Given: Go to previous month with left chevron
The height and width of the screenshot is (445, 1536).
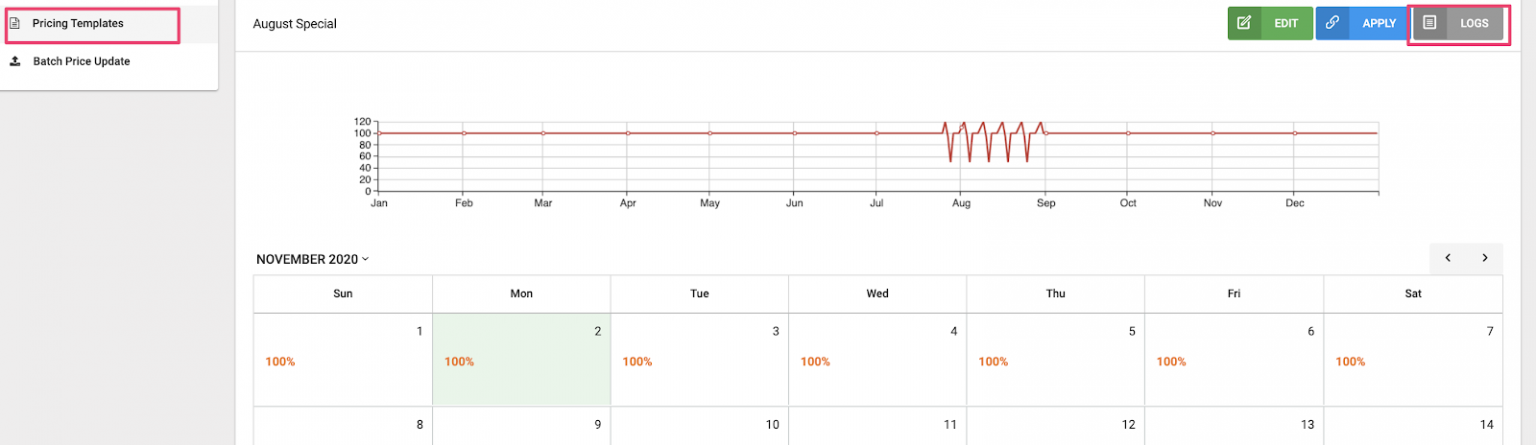Looking at the screenshot, I should [x=1448, y=258].
